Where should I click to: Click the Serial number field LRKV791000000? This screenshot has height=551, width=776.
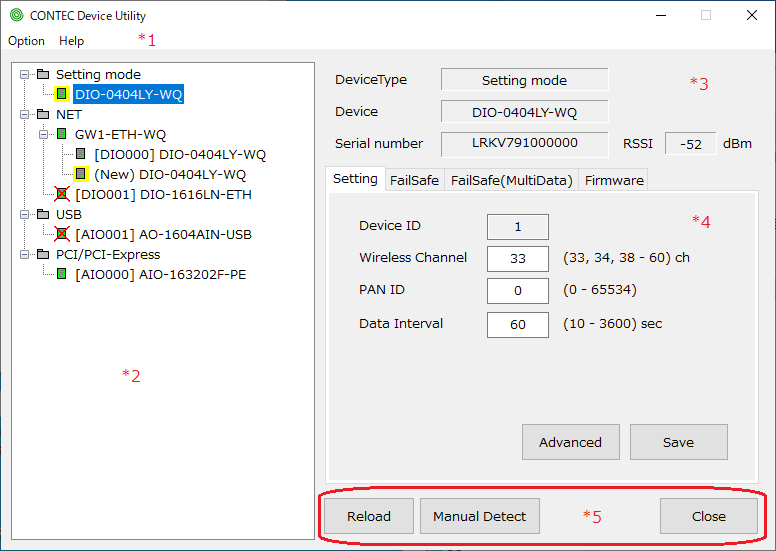525,144
